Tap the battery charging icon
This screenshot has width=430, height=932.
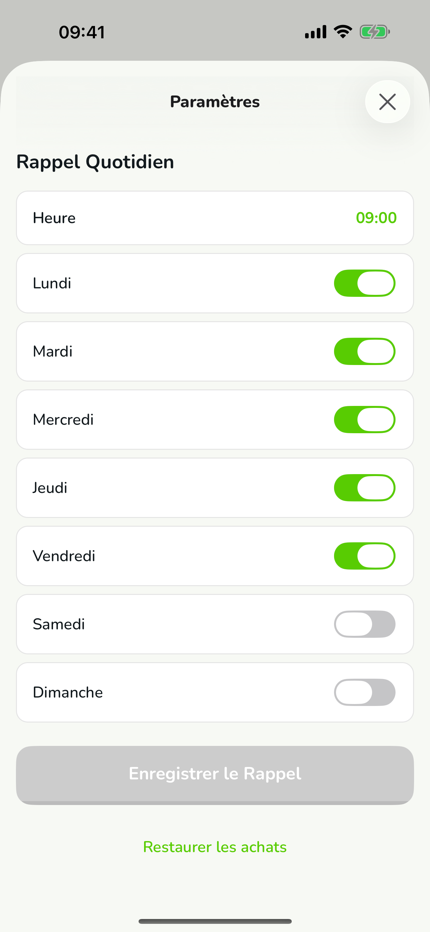coord(374,32)
